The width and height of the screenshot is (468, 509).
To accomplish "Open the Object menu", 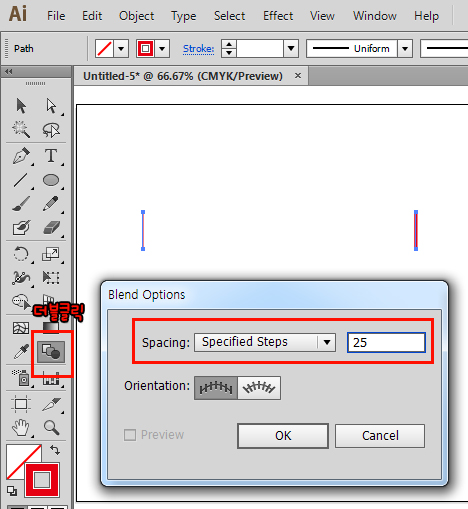I will (x=137, y=16).
